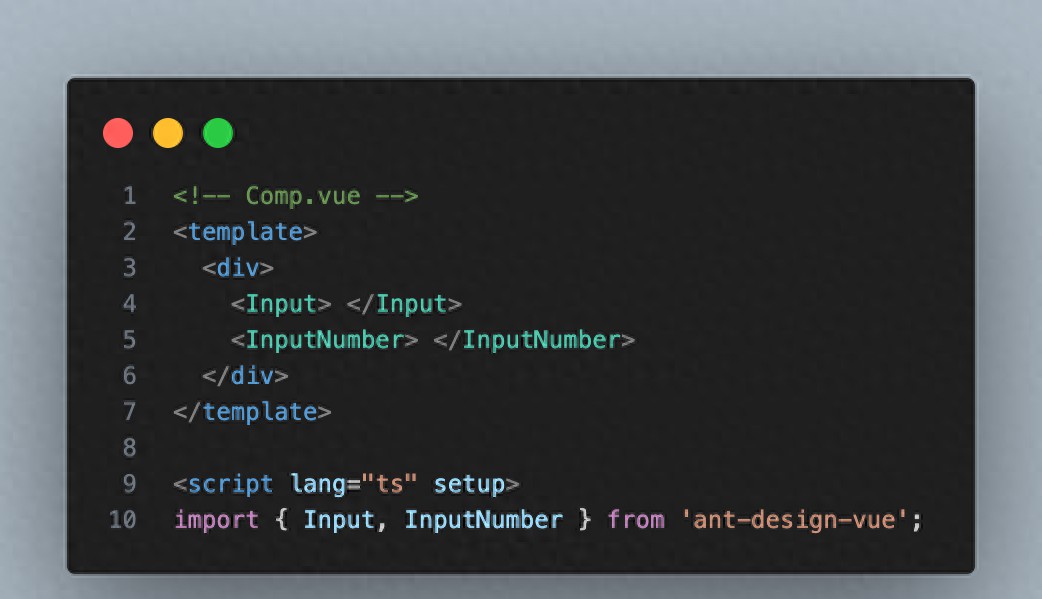This screenshot has height=599, width=1042.
Task: Click the green maximize dot
Action: tap(218, 133)
